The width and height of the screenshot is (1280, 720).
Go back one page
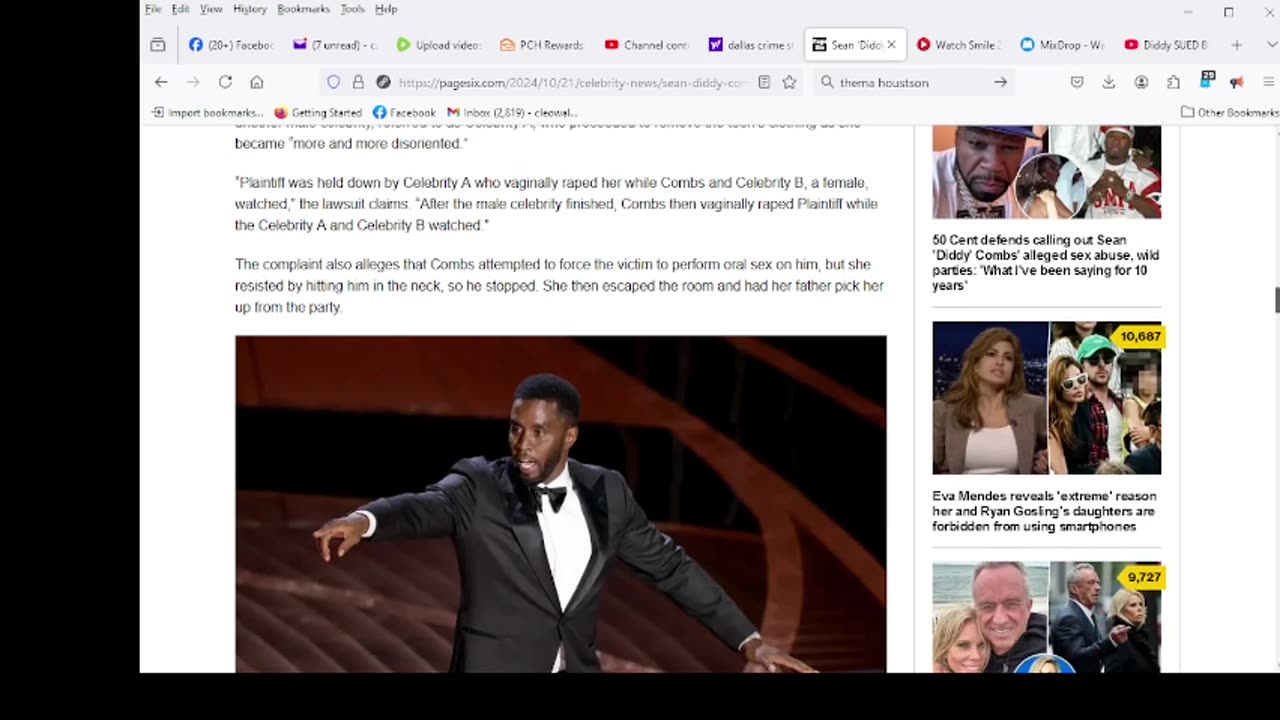pyautogui.click(x=161, y=82)
